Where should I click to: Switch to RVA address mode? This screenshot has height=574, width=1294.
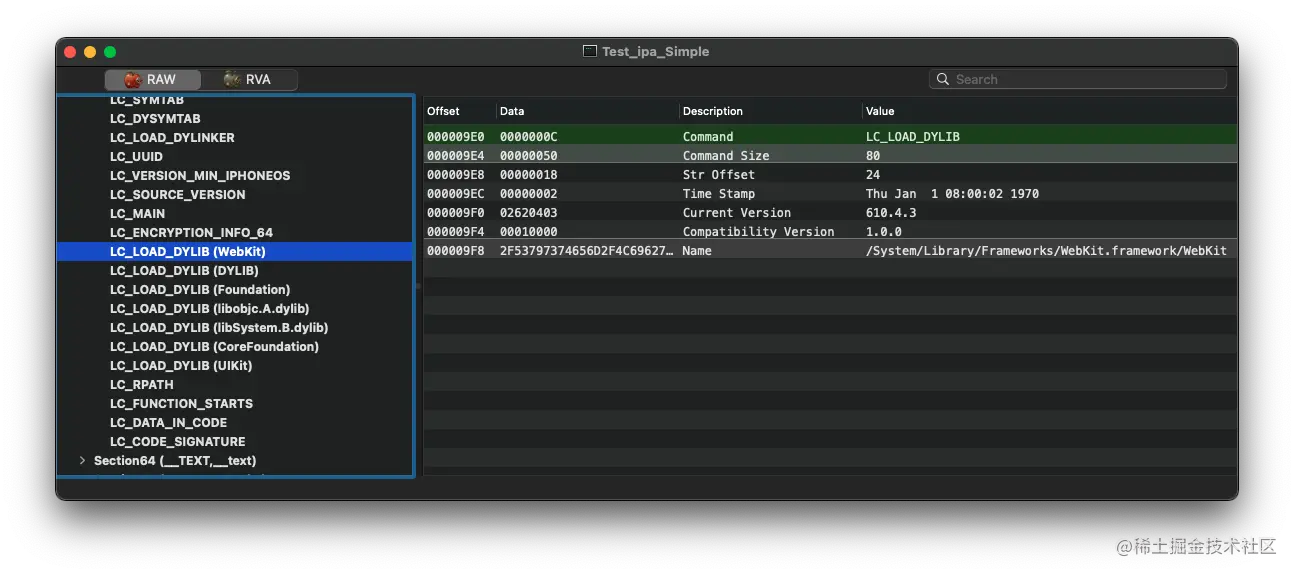click(x=249, y=79)
